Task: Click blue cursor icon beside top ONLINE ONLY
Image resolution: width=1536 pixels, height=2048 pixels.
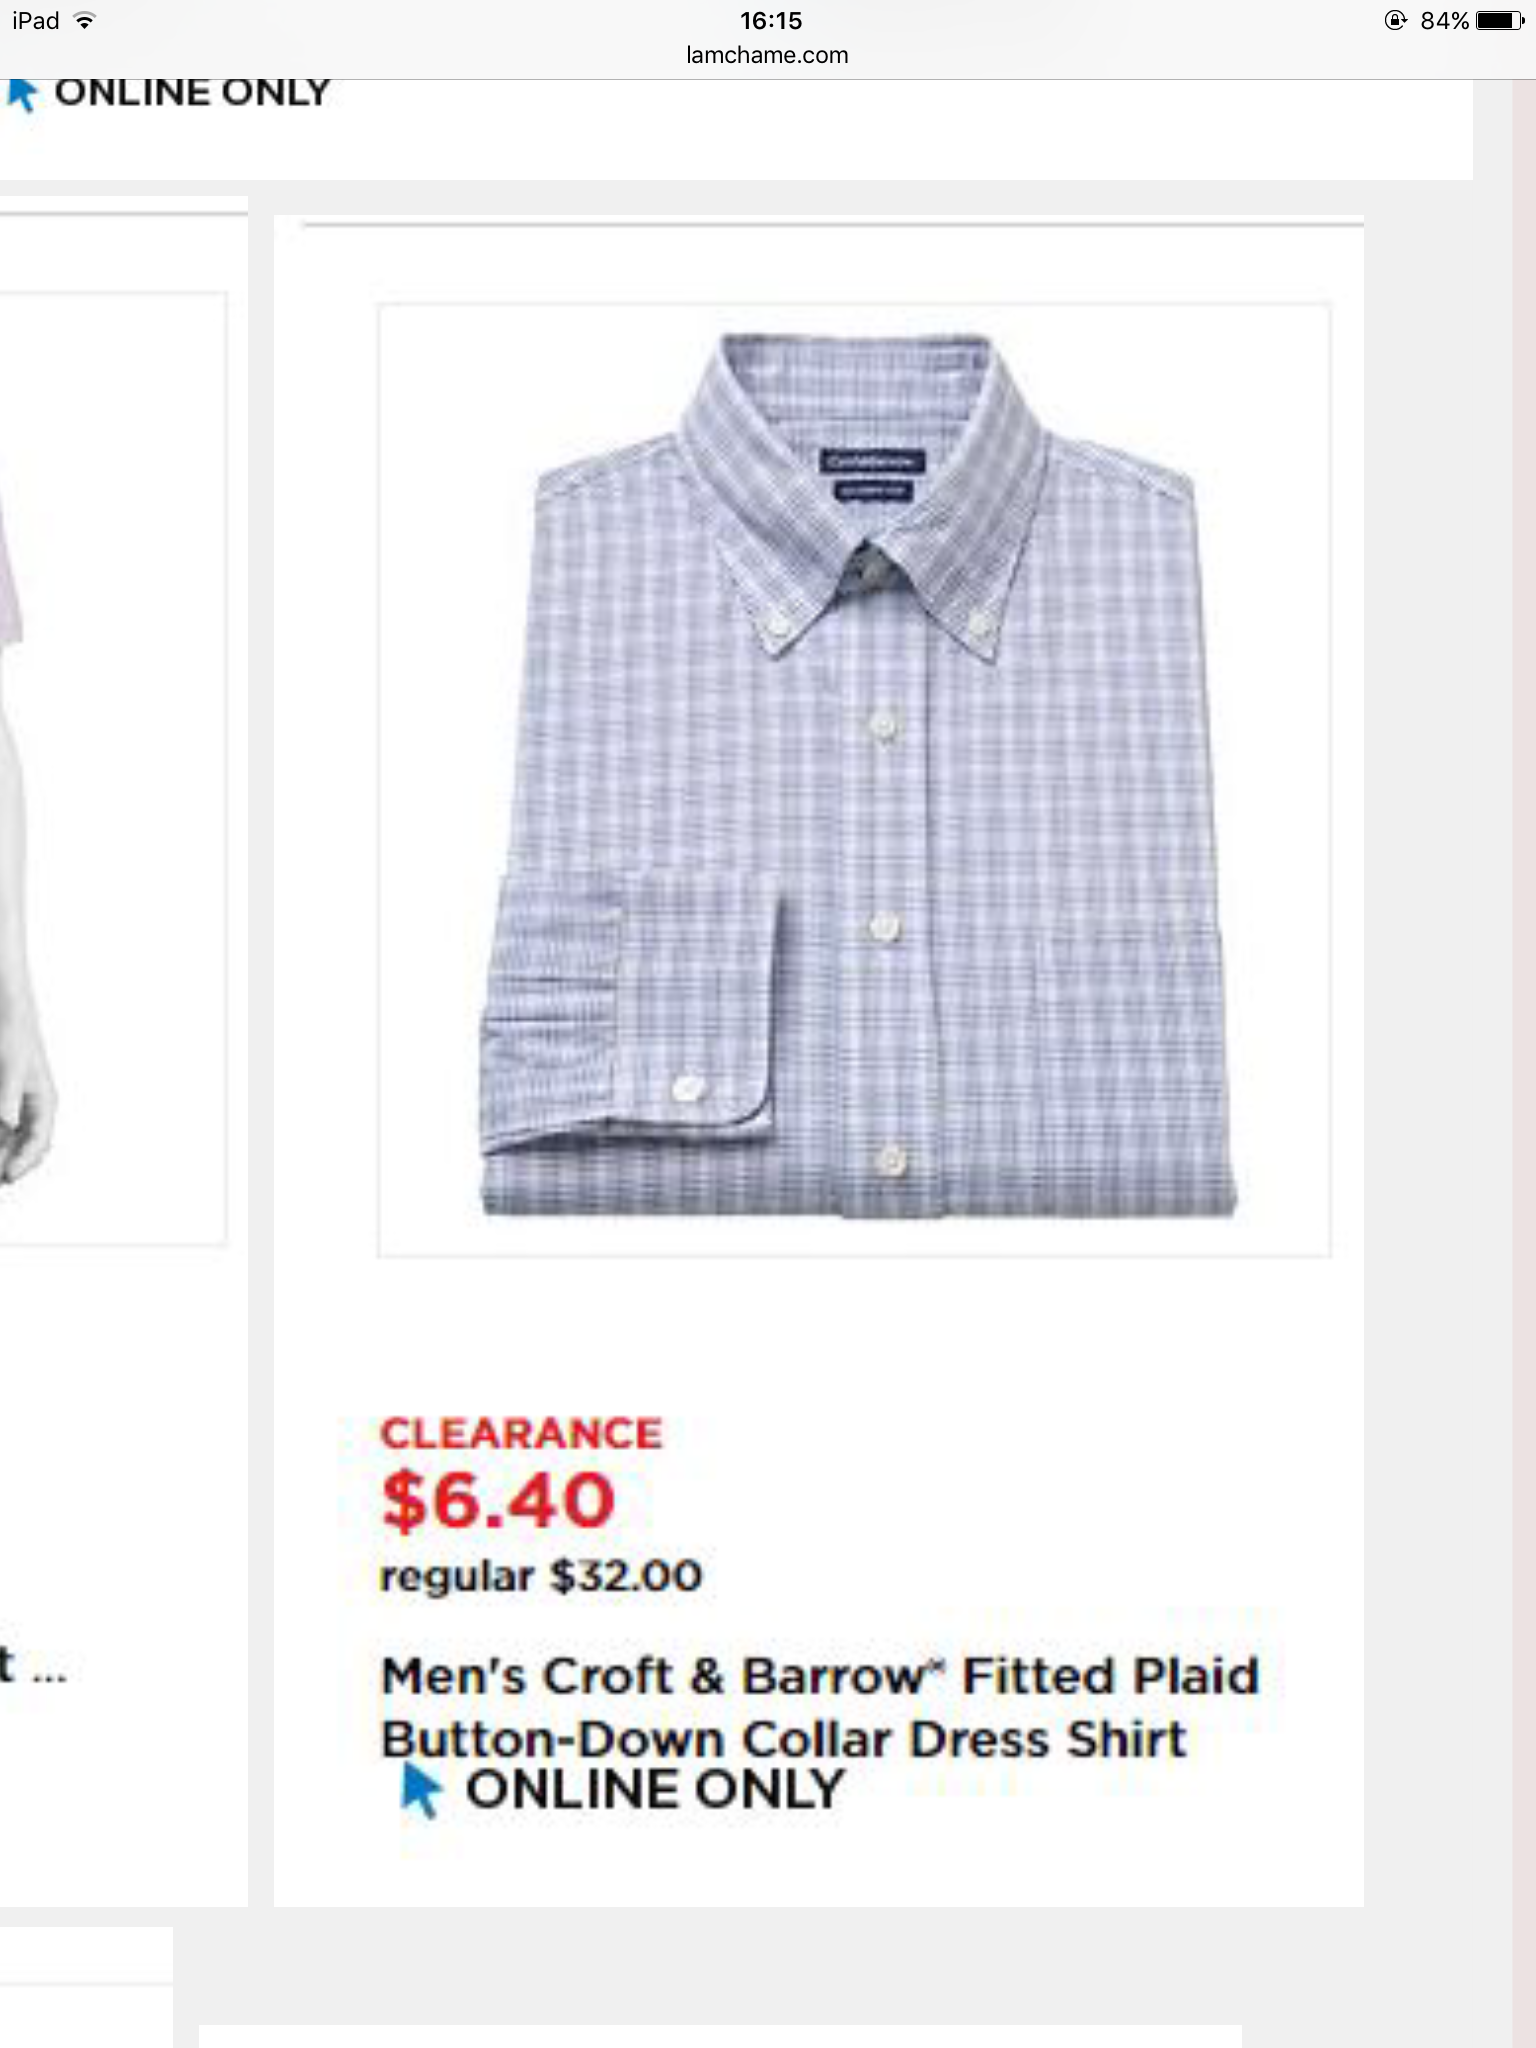Action: (x=22, y=95)
